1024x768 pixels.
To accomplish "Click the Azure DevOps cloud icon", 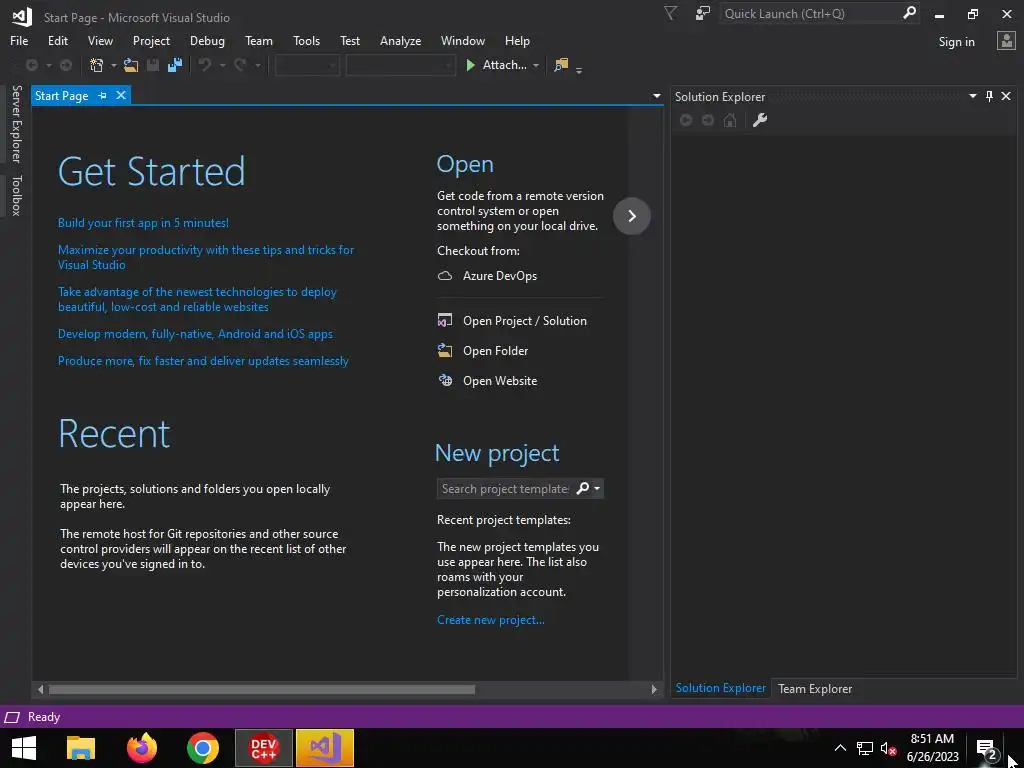I will (x=445, y=276).
